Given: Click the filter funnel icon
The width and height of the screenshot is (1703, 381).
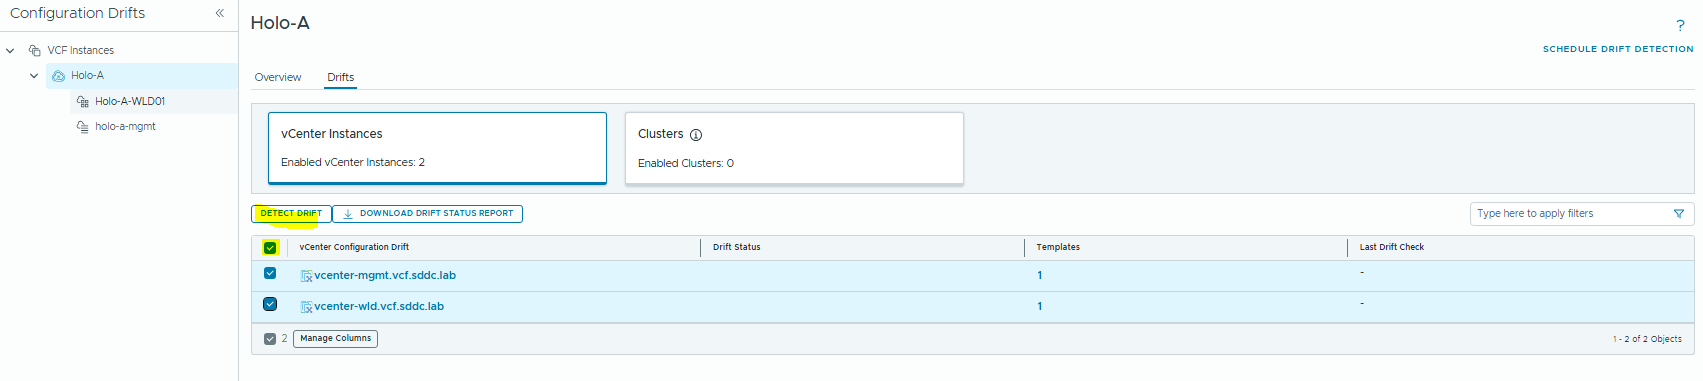Looking at the screenshot, I should click(1679, 214).
